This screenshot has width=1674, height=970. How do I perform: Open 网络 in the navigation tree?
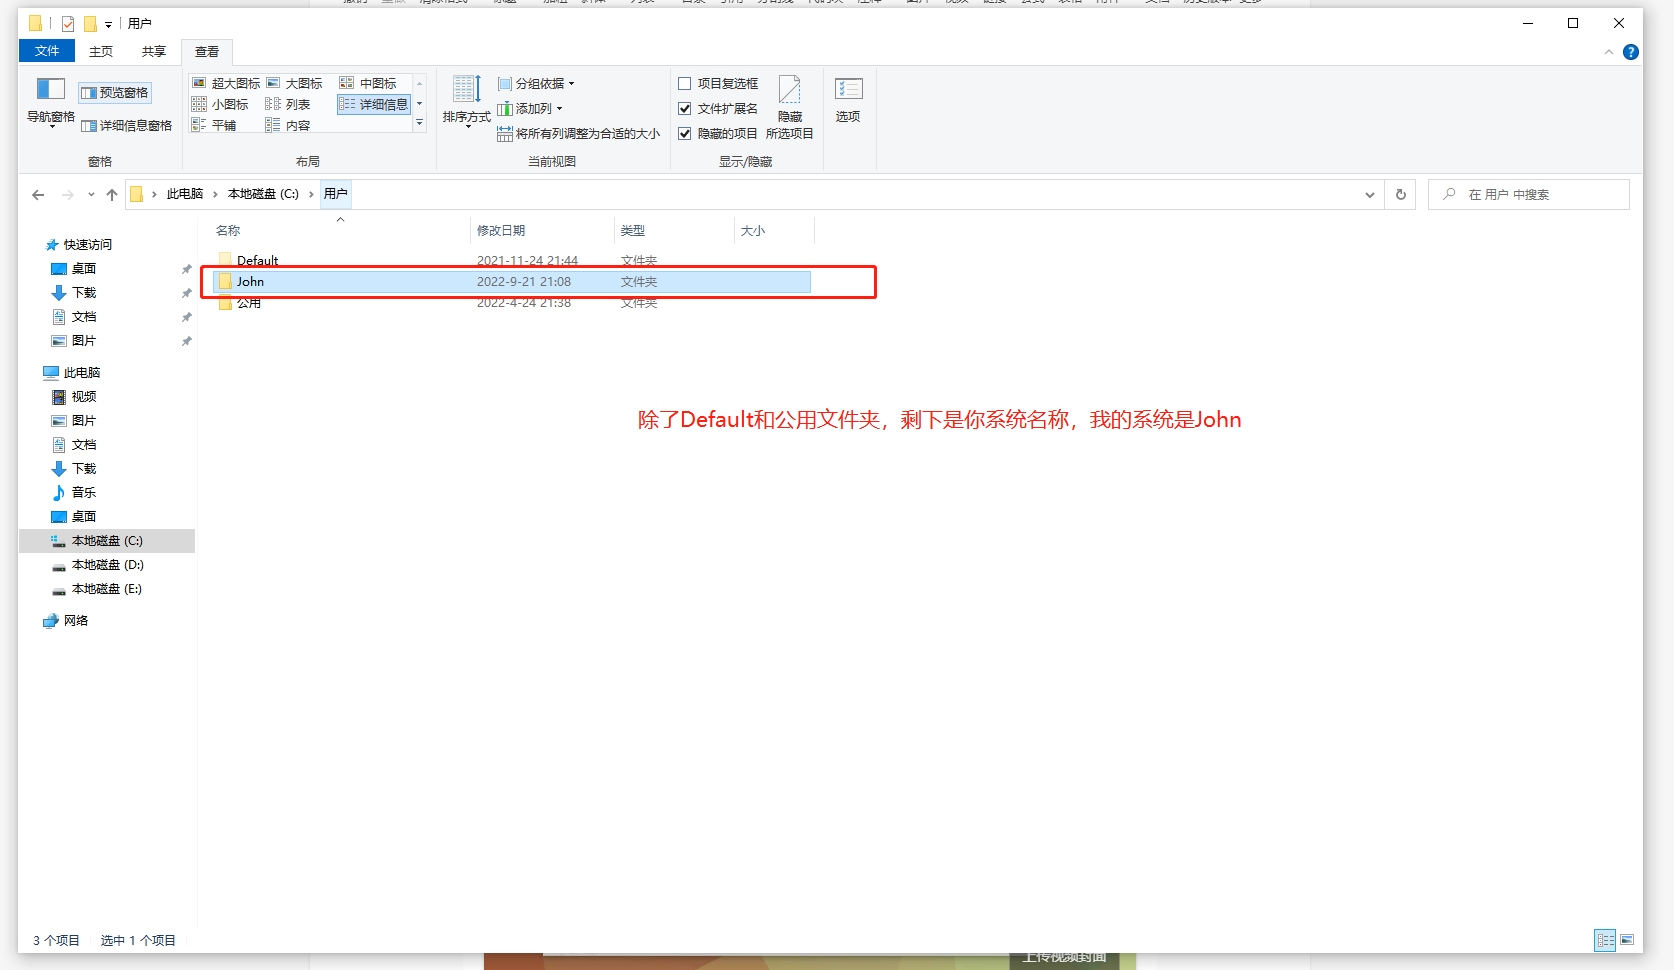coord(76,621)
